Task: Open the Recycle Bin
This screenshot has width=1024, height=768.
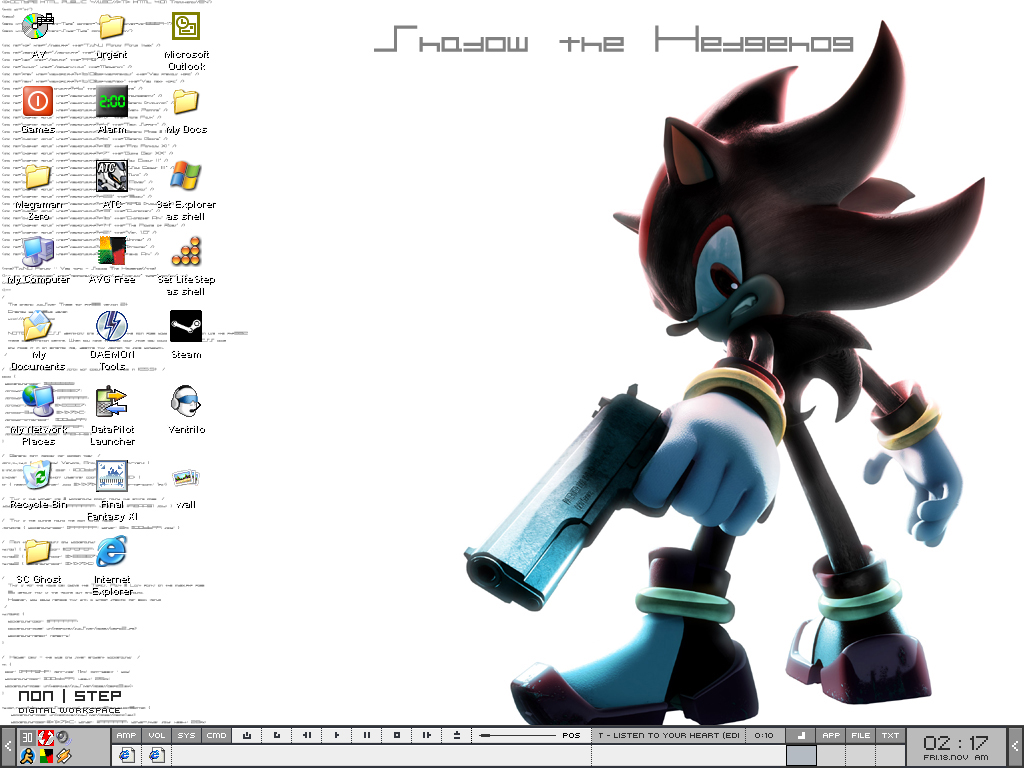Action: point(38,476)
